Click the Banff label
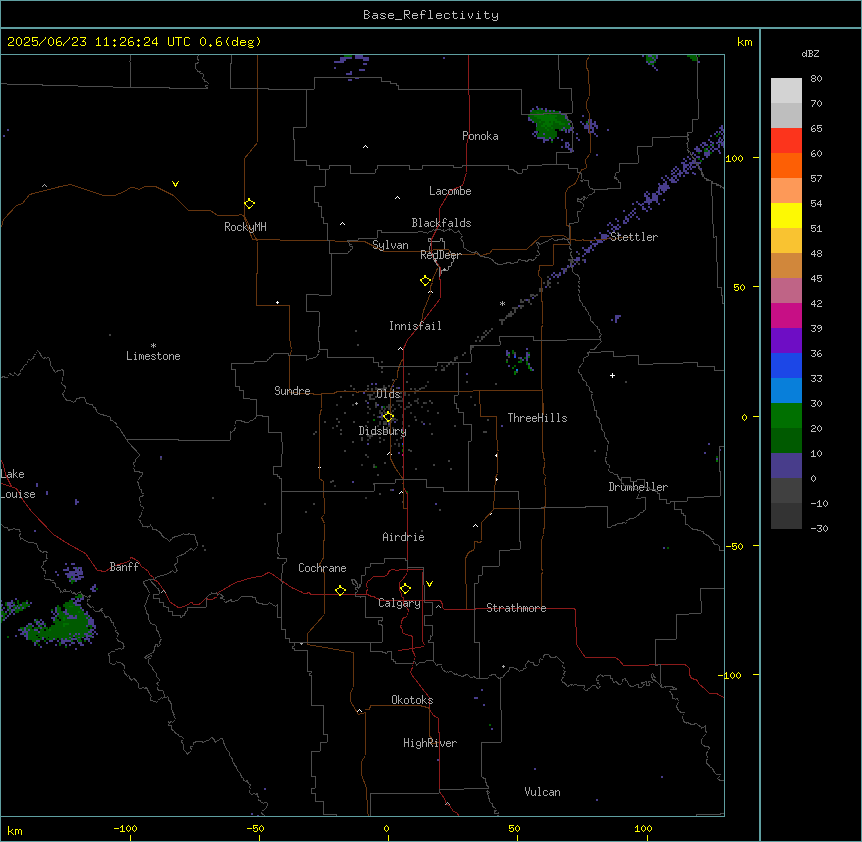The width and height of the screenshot is (862, 842). click(124, 567)
